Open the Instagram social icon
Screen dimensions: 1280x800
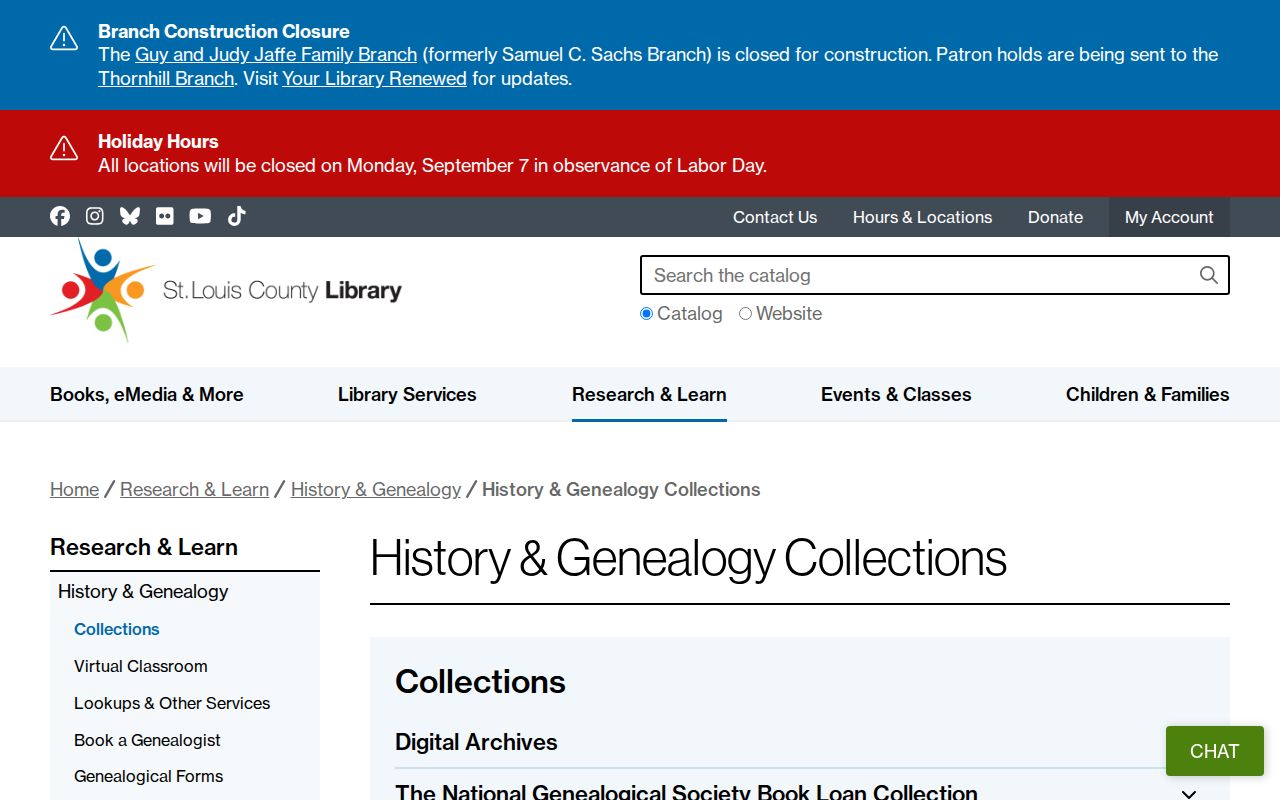tap(95, 216)
